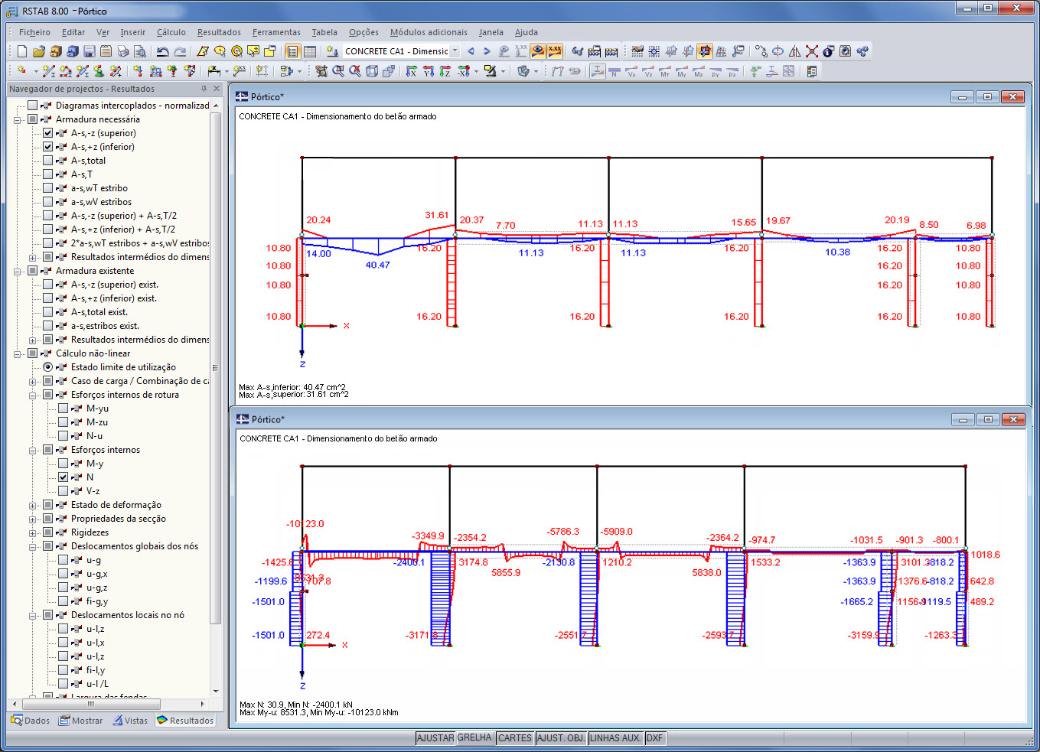The image size is (1040, 752).
Task: Toggle GRELHA in status bar
Action: pos(475,737)
